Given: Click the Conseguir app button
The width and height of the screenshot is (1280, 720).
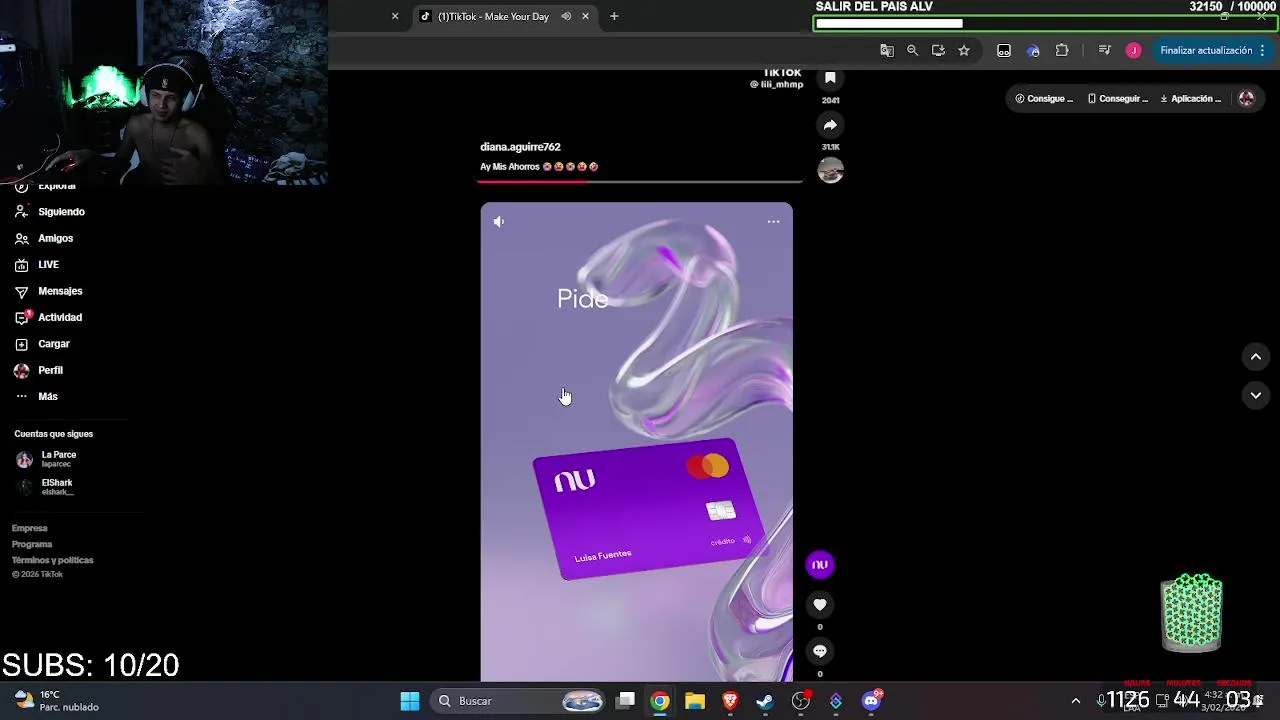Looking at the screenshot, I should click(x=1118, y=99).
